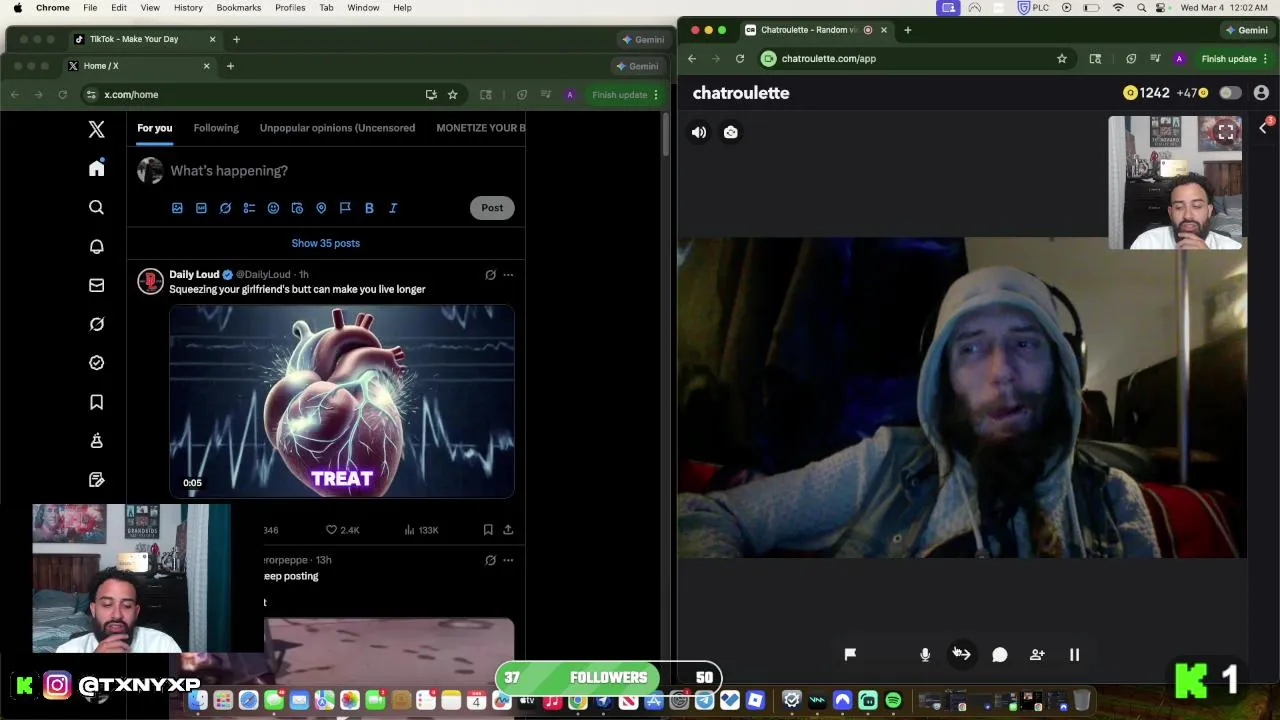This screenshot has width=1280, height=720.
Task: Open Unpopular opinions (Uncensored tab
Action: coord(337,128)
